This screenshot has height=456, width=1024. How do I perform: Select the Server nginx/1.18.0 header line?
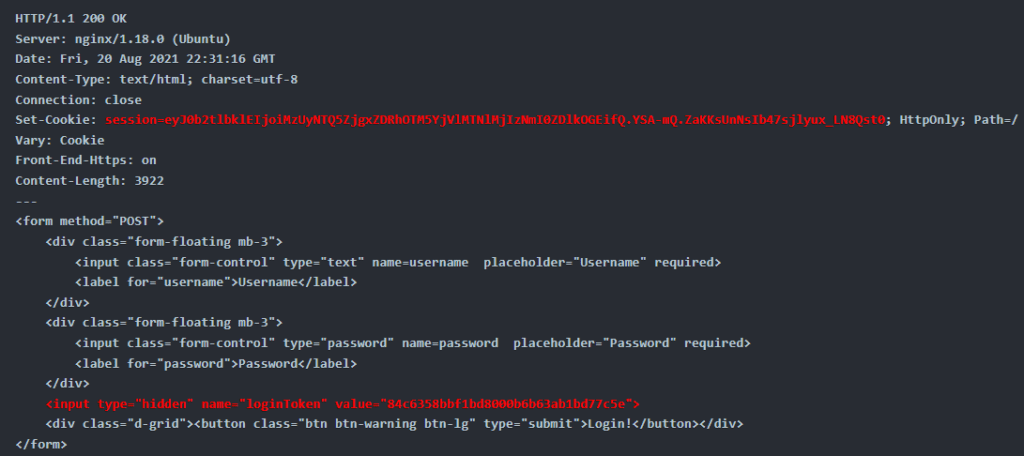tap(123, 39)
